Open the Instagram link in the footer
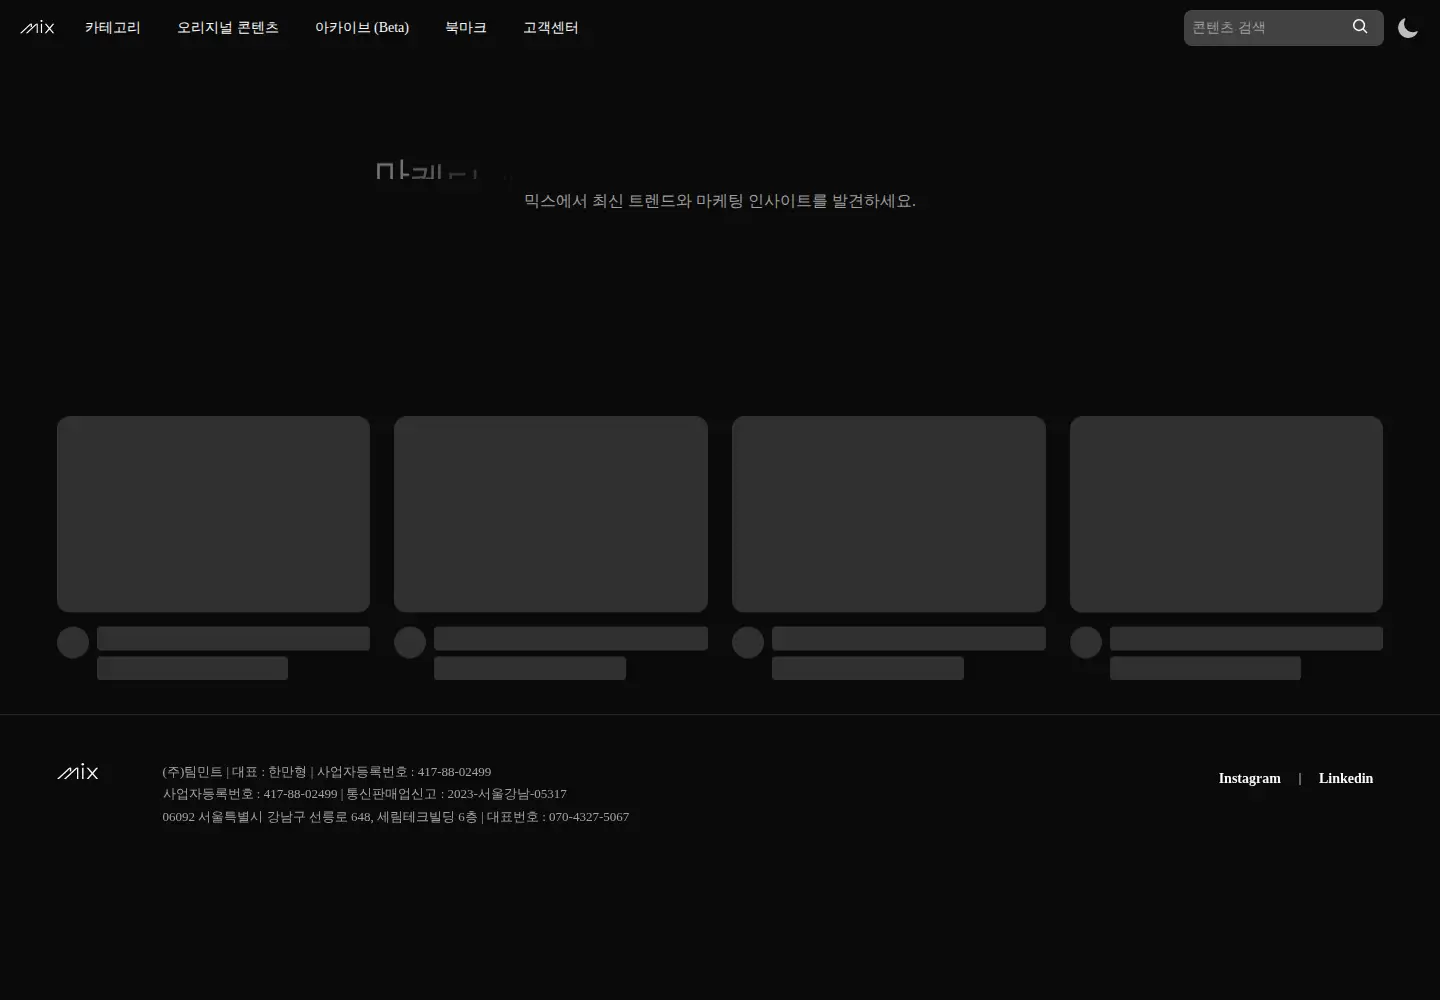 (1249, 778)
